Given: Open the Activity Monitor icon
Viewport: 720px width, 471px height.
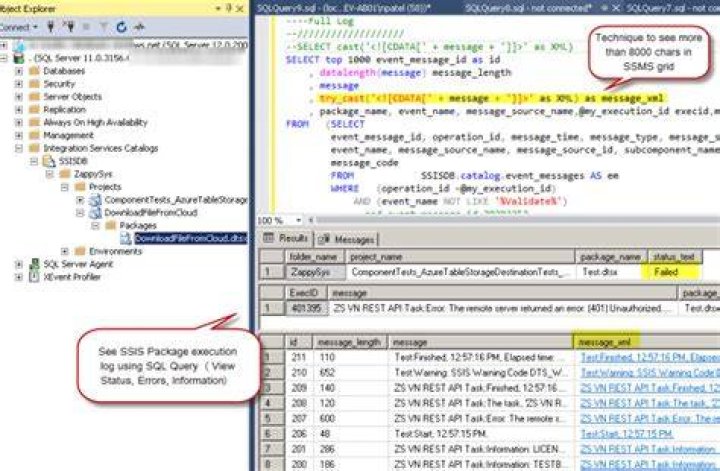Looking at the screenshot, I should pyautogui.click(x=139, y=27).
